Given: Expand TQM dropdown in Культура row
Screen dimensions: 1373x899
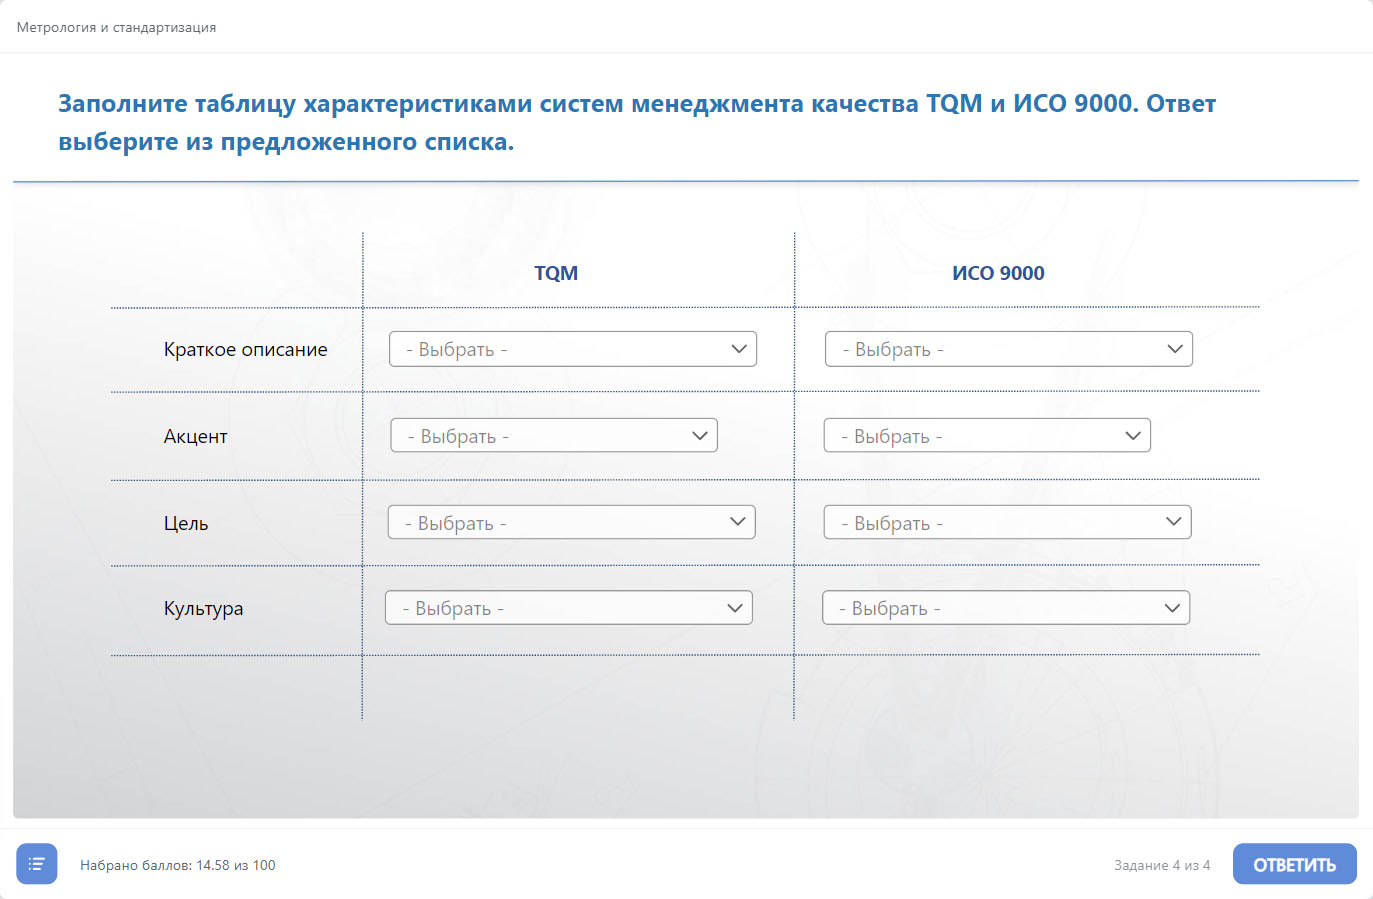Looking at the screenshot, I should [x=568, y=608].
